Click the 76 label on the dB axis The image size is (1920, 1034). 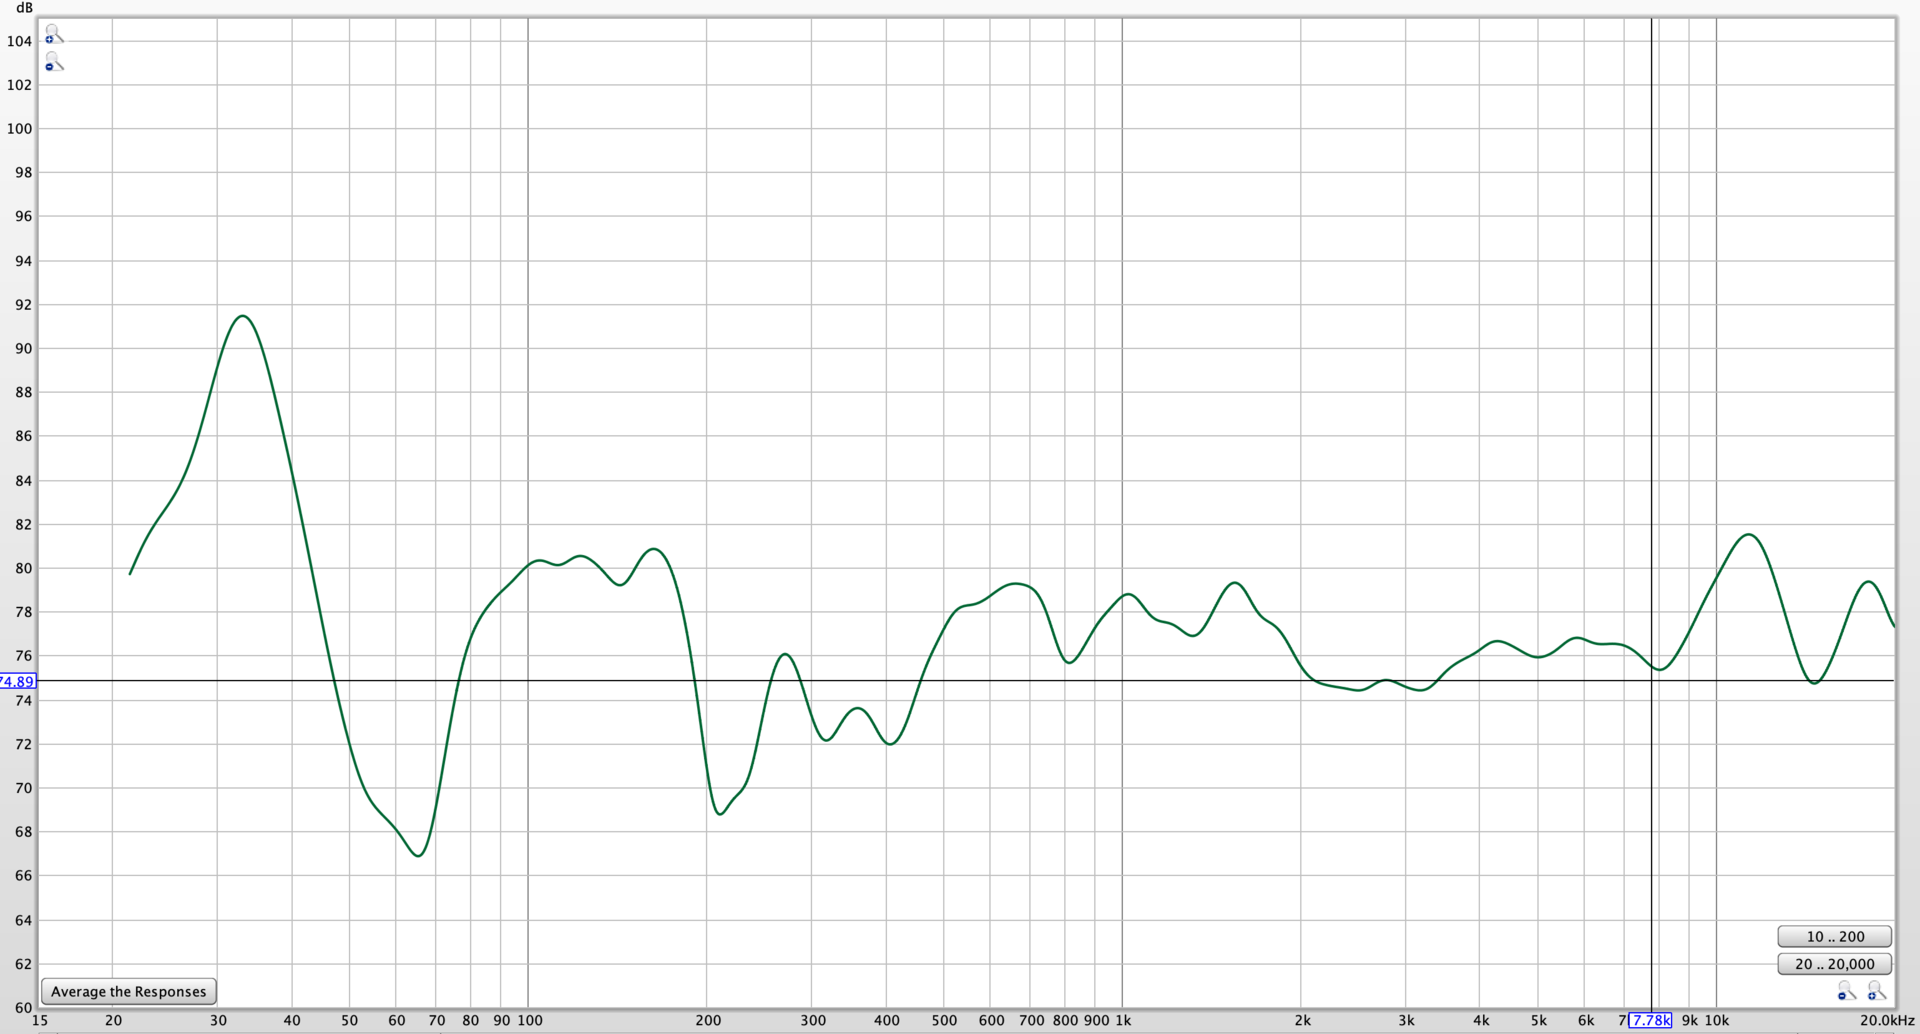[23, 656]
